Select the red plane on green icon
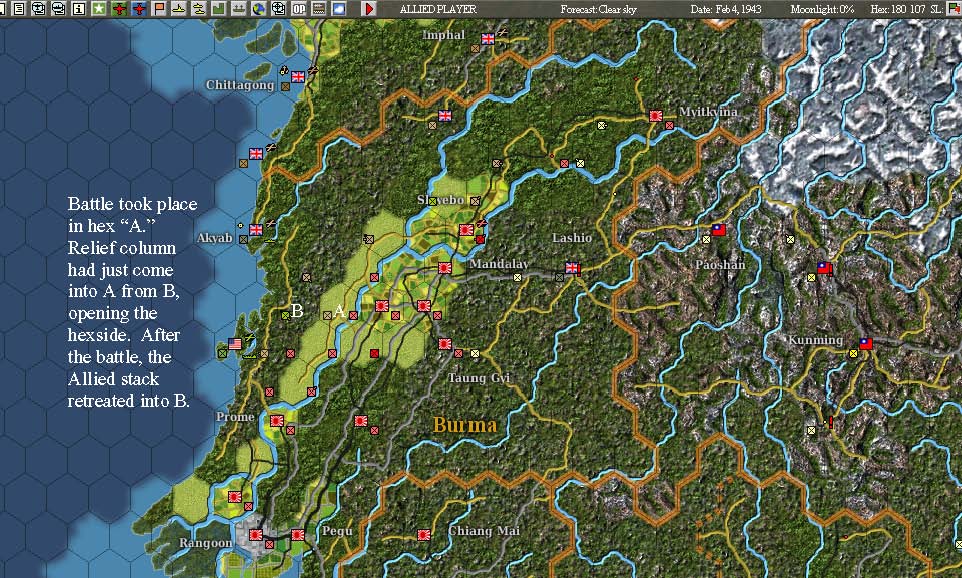 (119, 9)
